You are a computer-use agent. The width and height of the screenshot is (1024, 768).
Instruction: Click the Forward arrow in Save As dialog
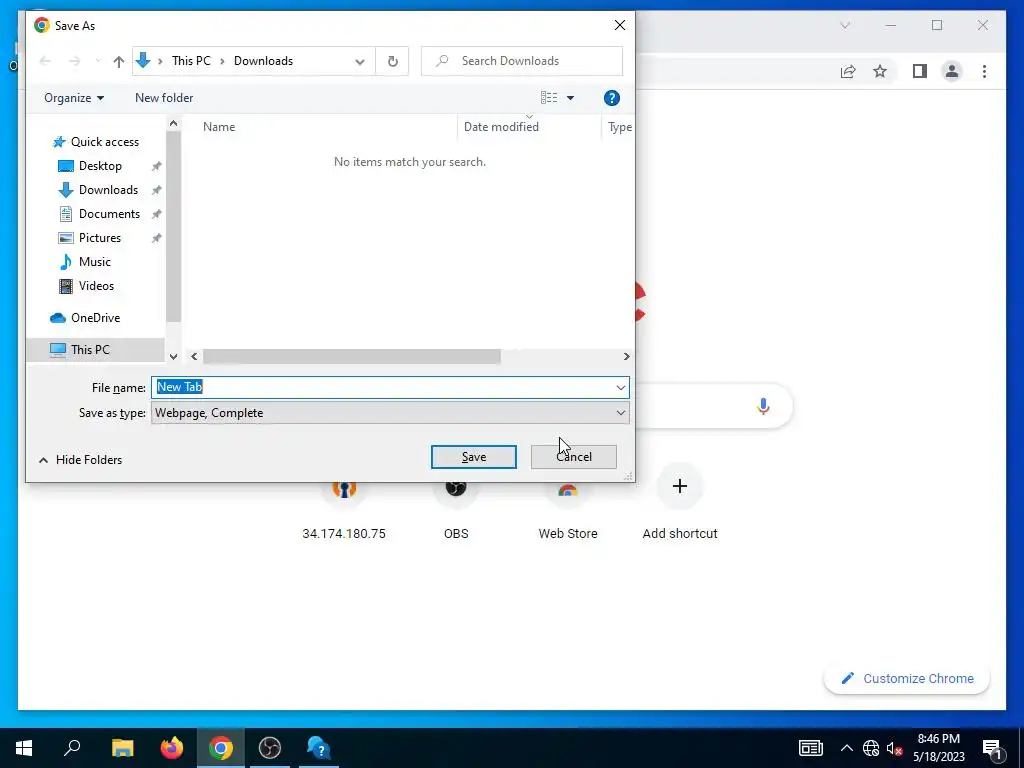coord(74,61)
